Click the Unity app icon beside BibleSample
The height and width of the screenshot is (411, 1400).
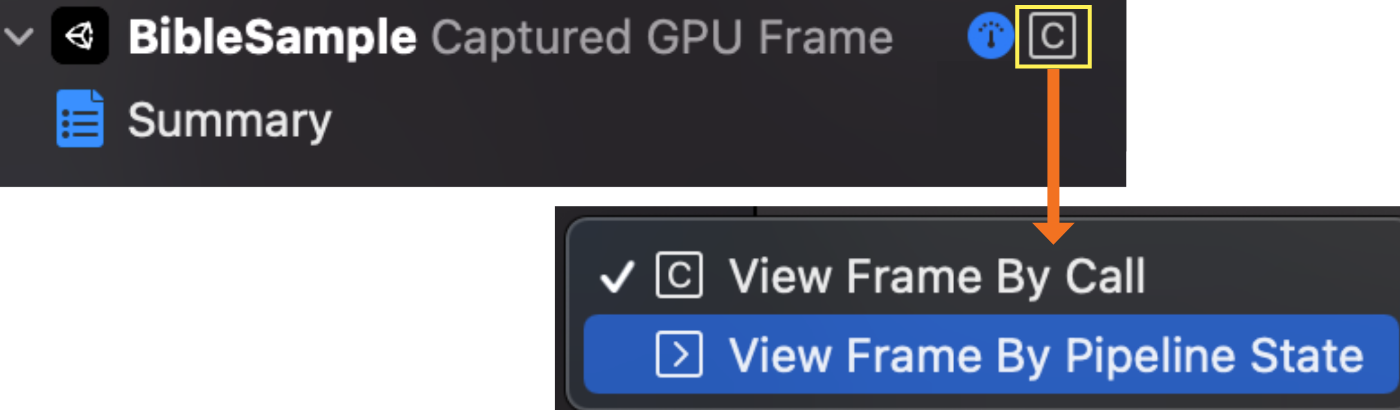80,36
